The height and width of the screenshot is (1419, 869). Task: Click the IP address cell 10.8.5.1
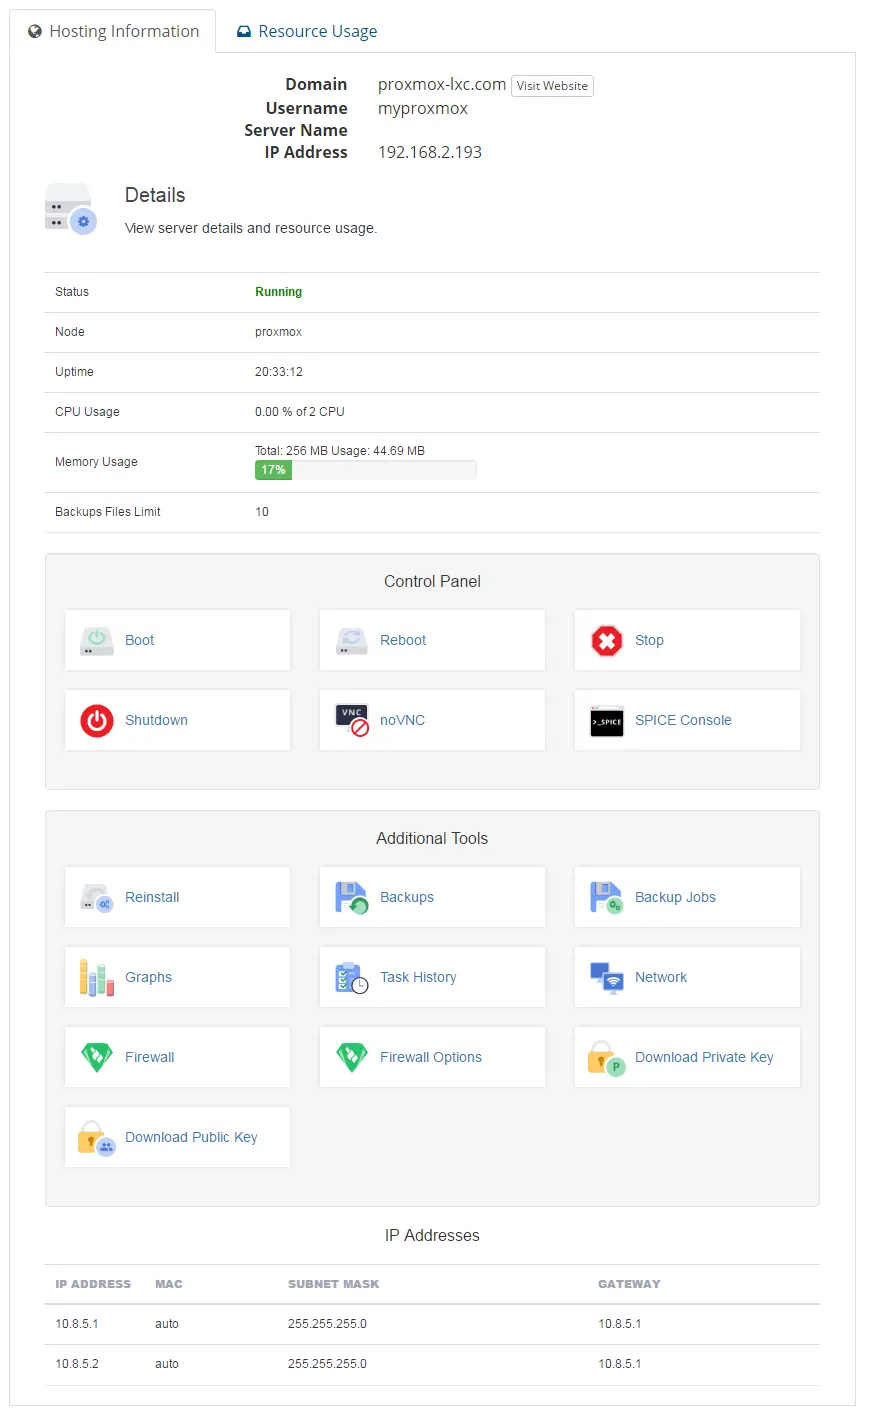(77, 1324)
